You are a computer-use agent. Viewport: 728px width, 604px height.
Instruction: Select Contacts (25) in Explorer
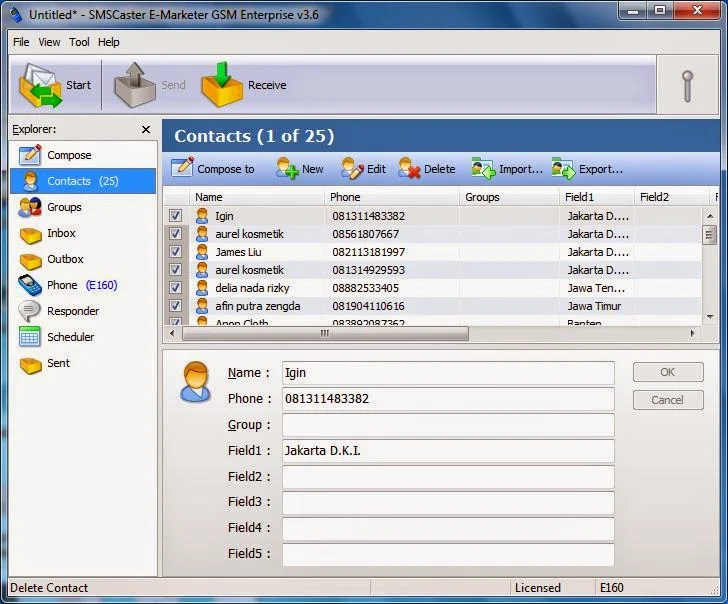point(83,181)
